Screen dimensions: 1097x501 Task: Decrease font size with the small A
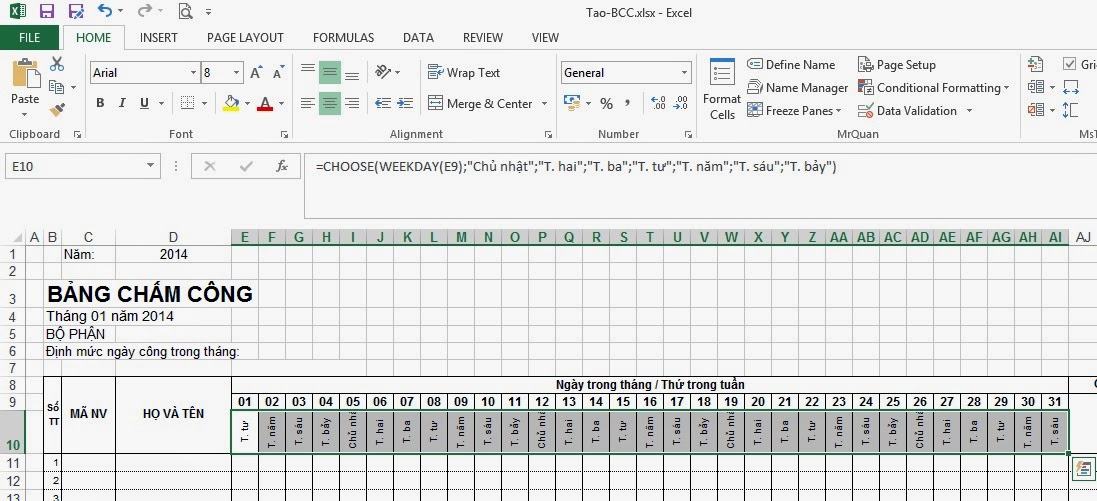click(x=278, y=73)
